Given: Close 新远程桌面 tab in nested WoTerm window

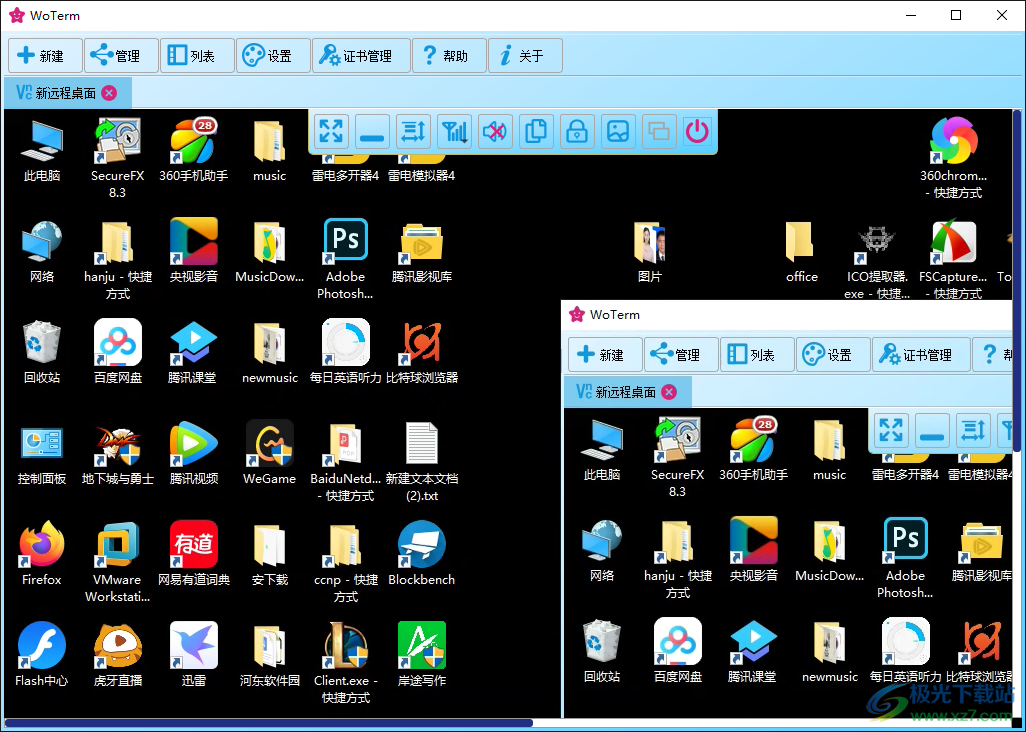Looking at the screenshot, I should click(669, 392).
